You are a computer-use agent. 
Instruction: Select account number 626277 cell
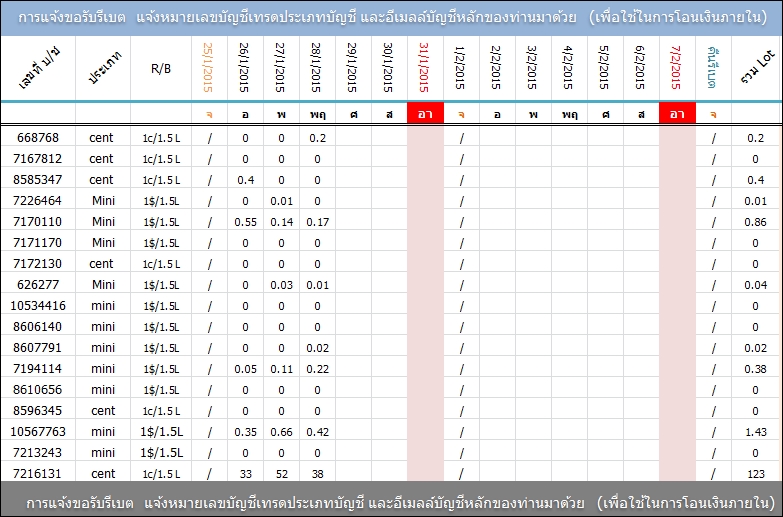[38, 284]
